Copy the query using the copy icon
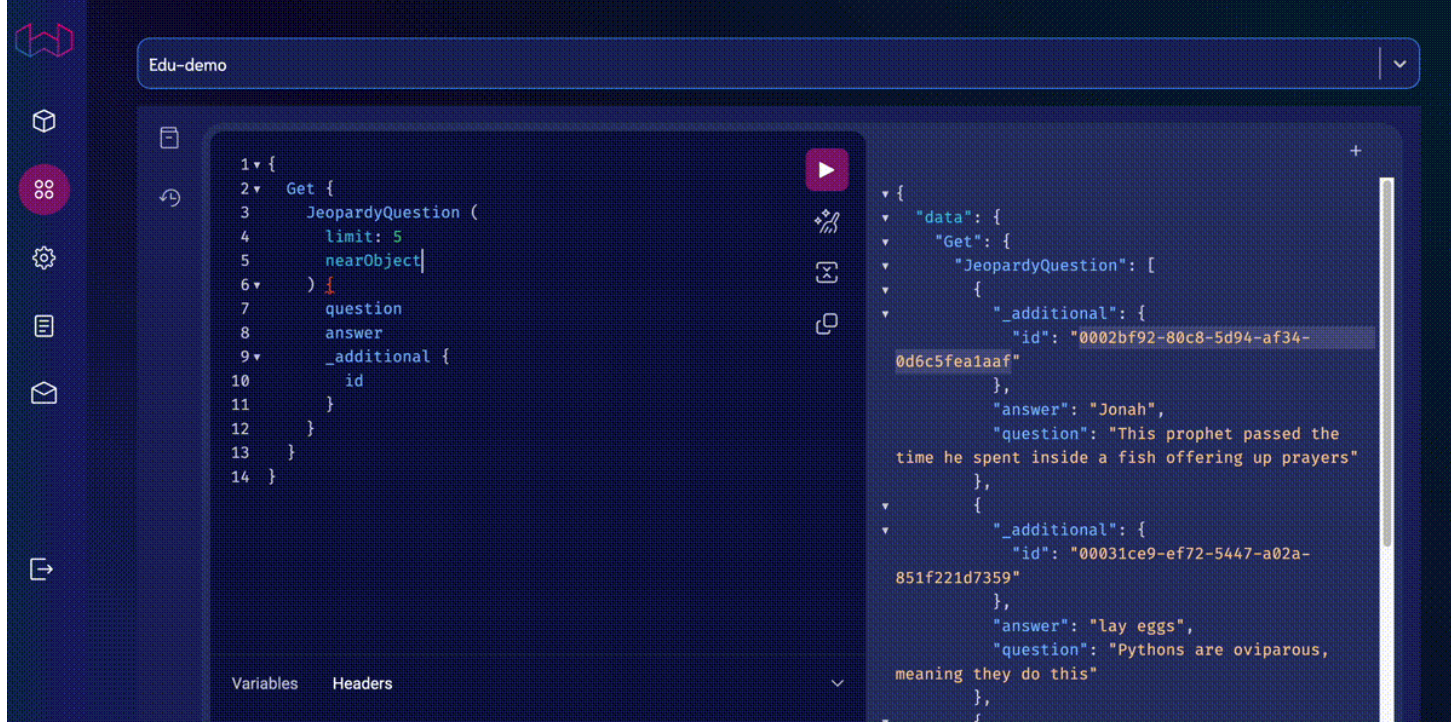The width and height of the screenshot is (1451, 726). pyautogui.click(x=827, y=324)
